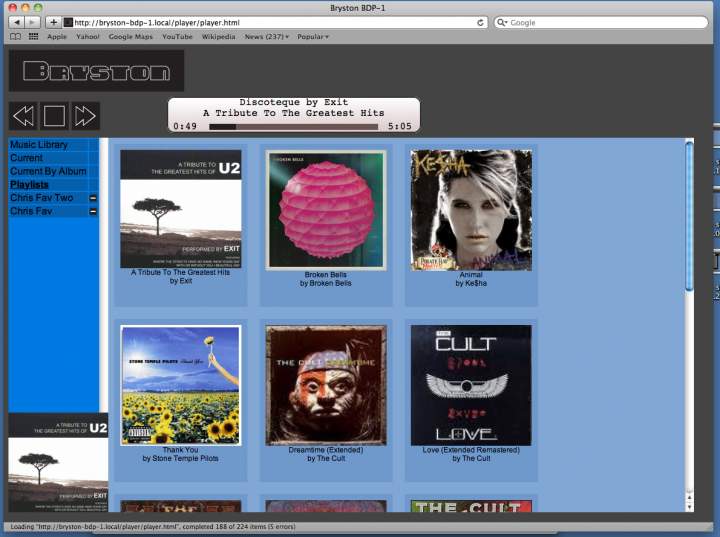Image resolution: width=720 pixels, height=537 pixels.
Task: Open Current By Album view
Action: coord(48,171)
